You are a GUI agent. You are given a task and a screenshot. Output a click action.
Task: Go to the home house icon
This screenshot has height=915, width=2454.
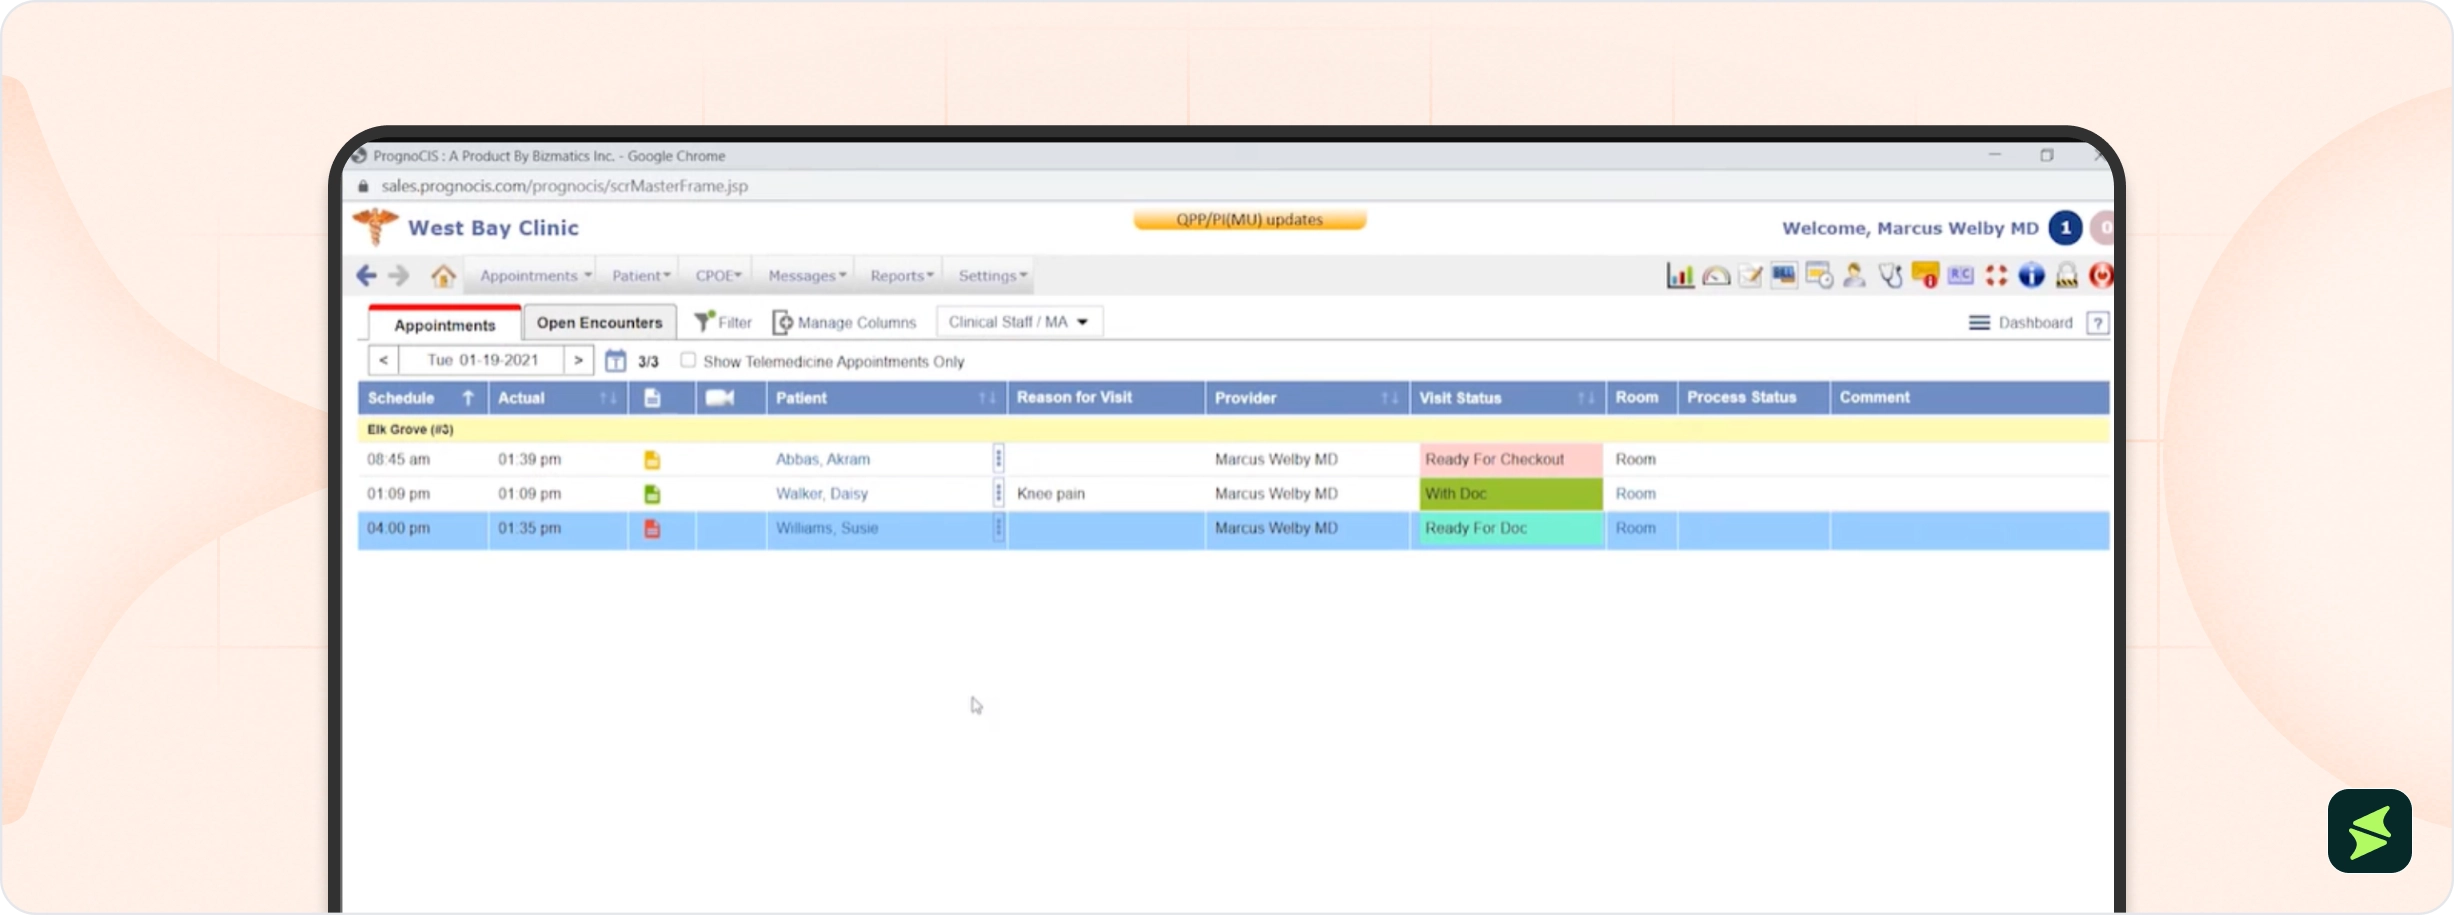point(443,276)
